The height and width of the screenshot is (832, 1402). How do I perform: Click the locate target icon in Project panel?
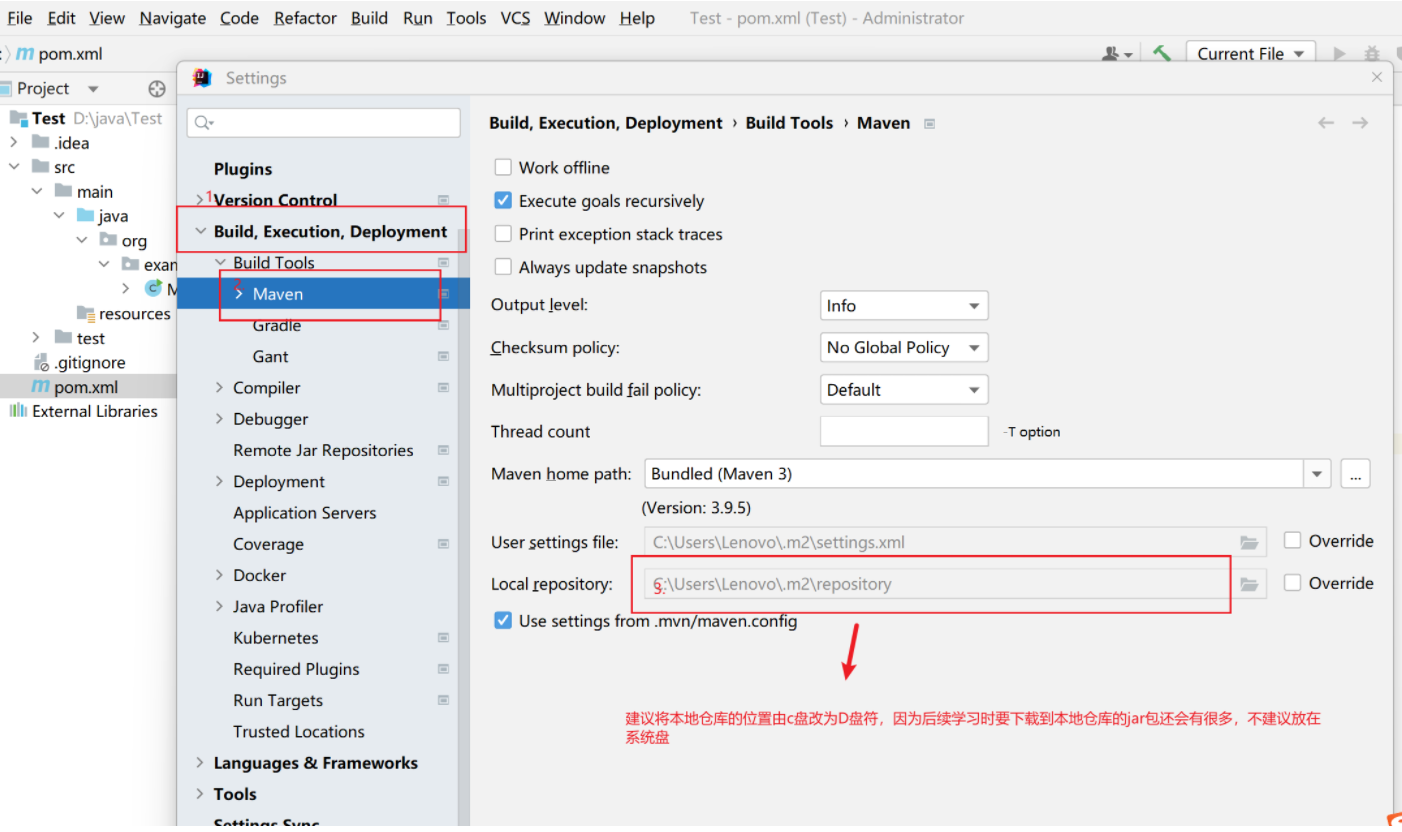[x=157, y=88]
